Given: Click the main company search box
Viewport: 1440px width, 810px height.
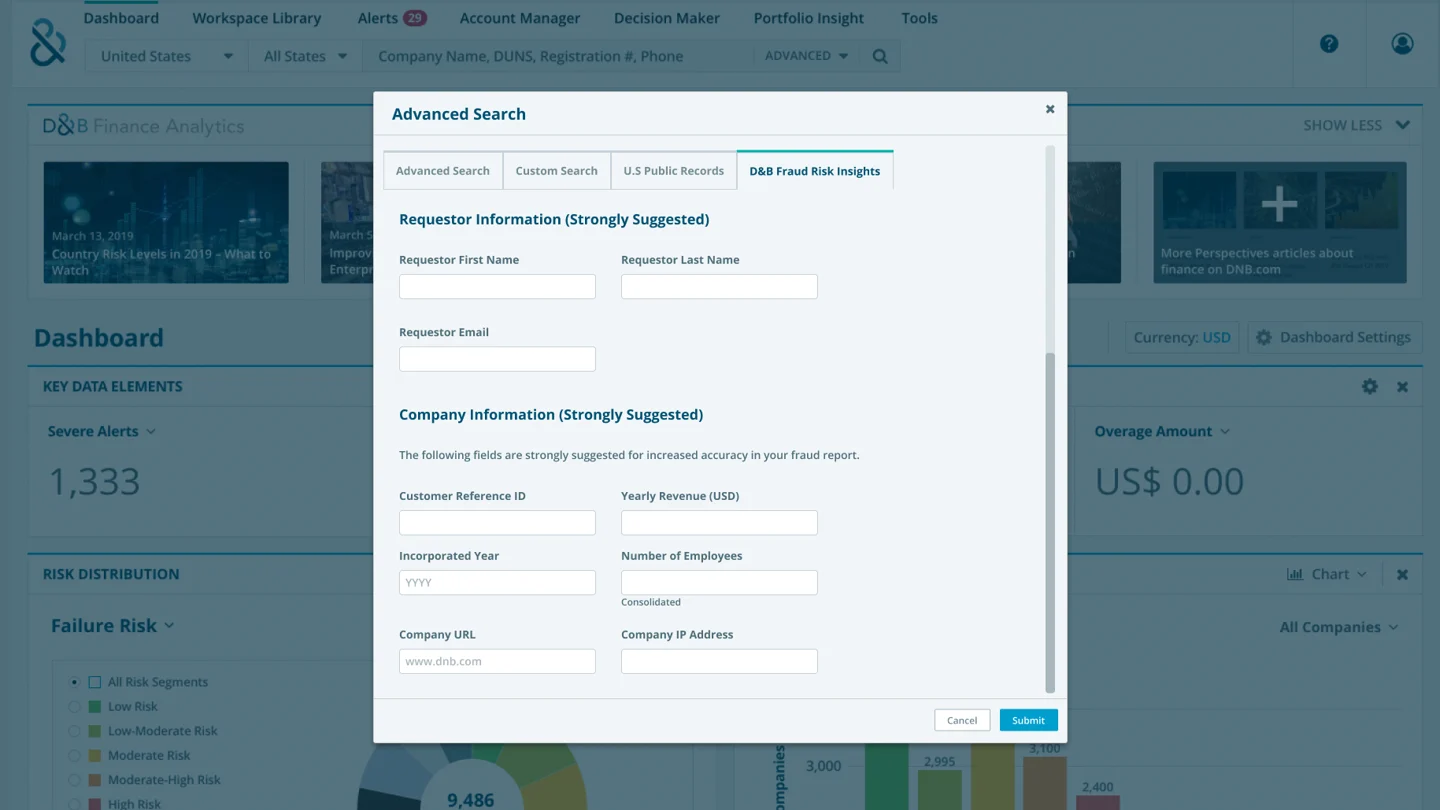Looking at the screenshot, I should pos(559,56).
